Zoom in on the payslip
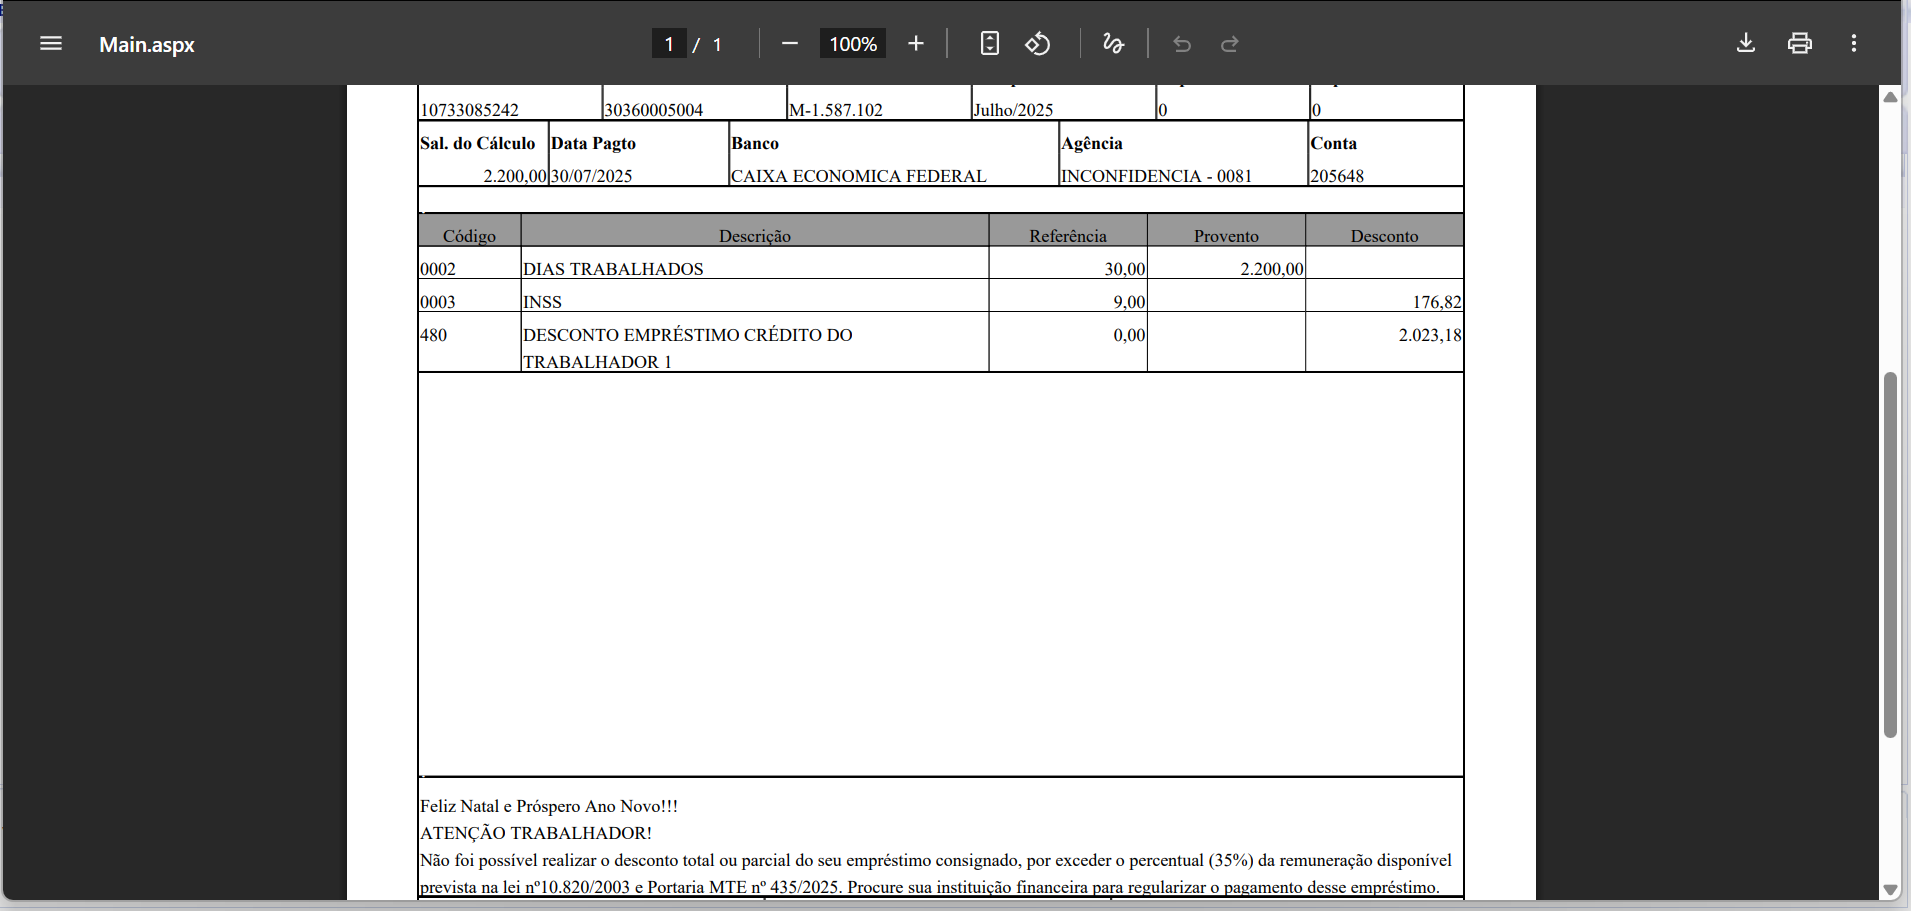 click(916, 43)
